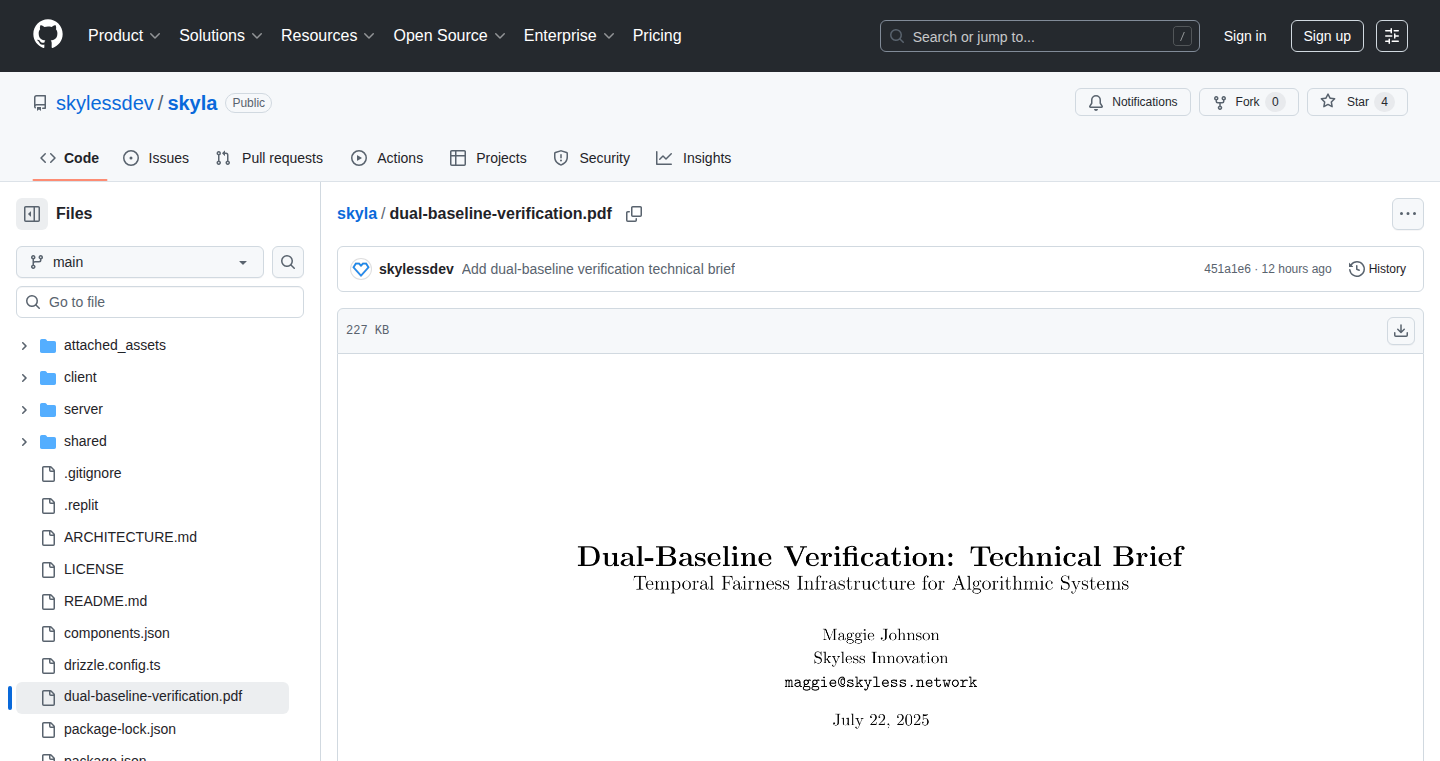Open the Product menu
The width and height of the screenshot is (1440, 761).
[x=124, y=36]
